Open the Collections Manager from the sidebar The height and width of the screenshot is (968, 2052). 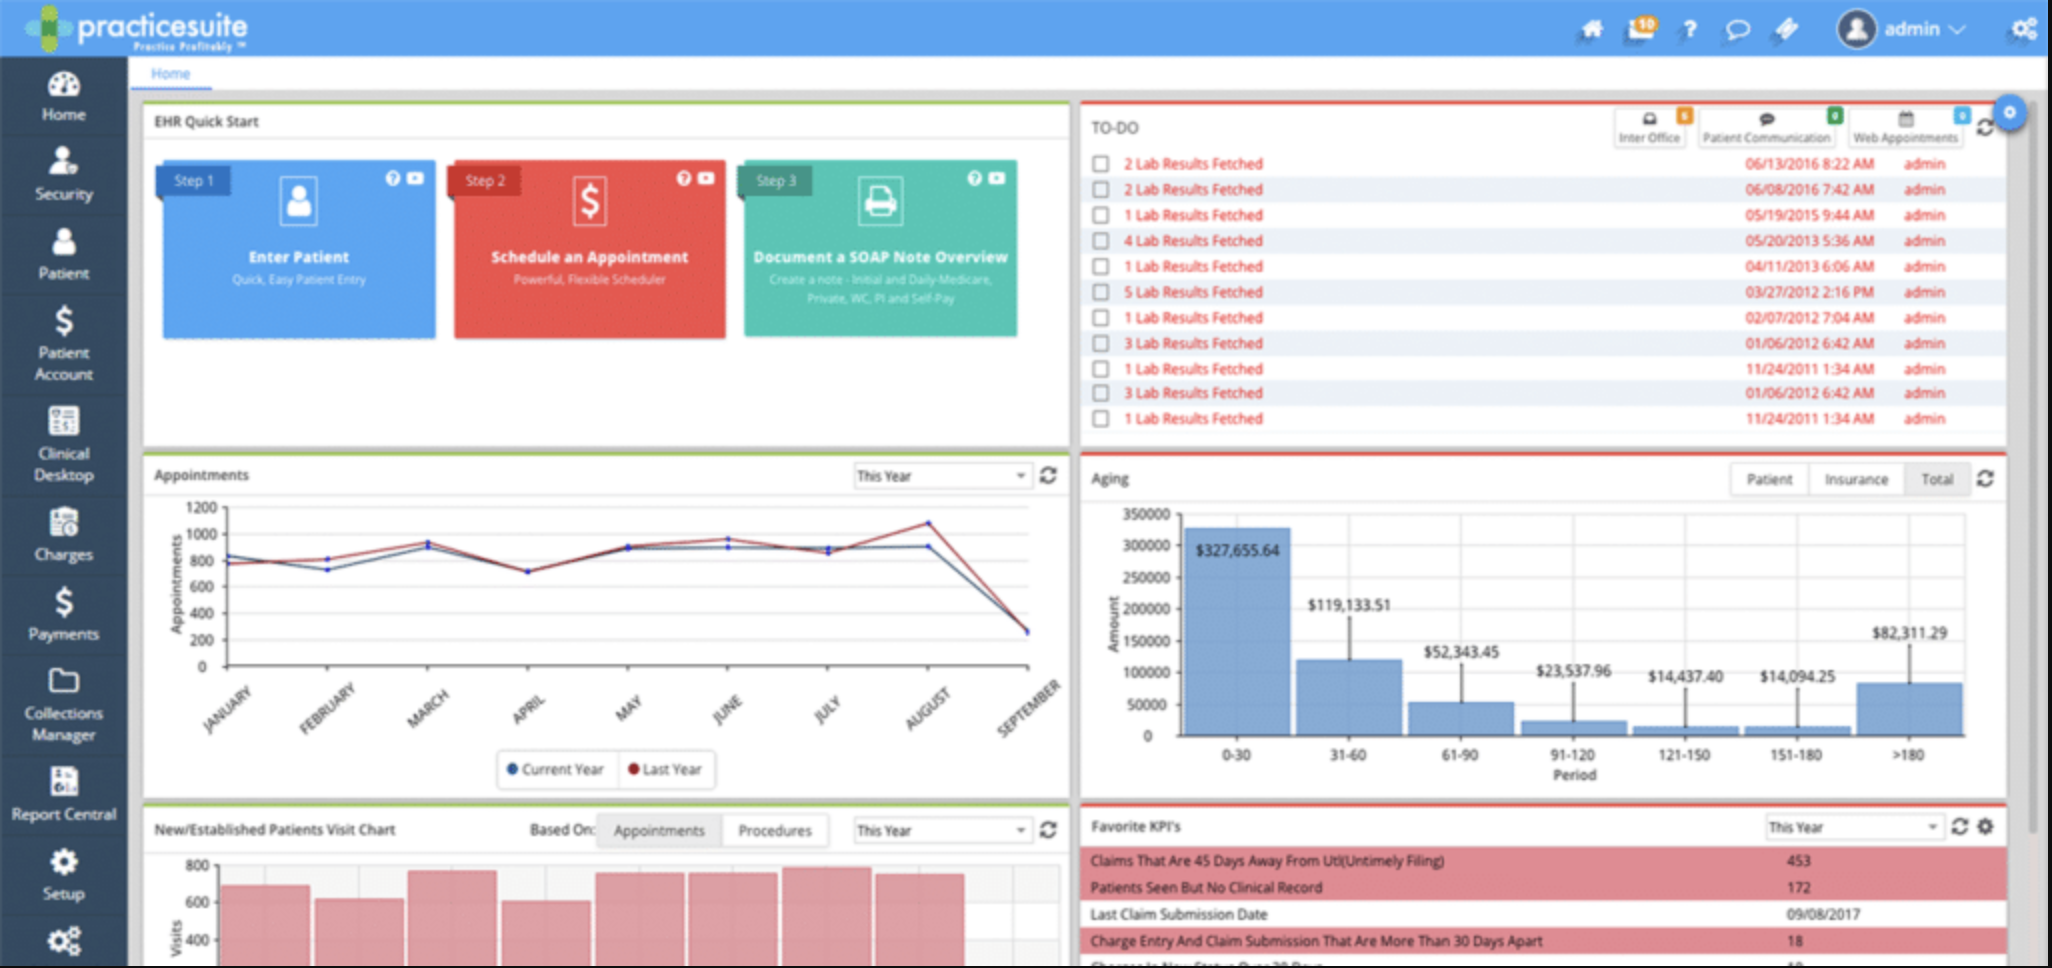pyautogui.click(x=63, y=705)
